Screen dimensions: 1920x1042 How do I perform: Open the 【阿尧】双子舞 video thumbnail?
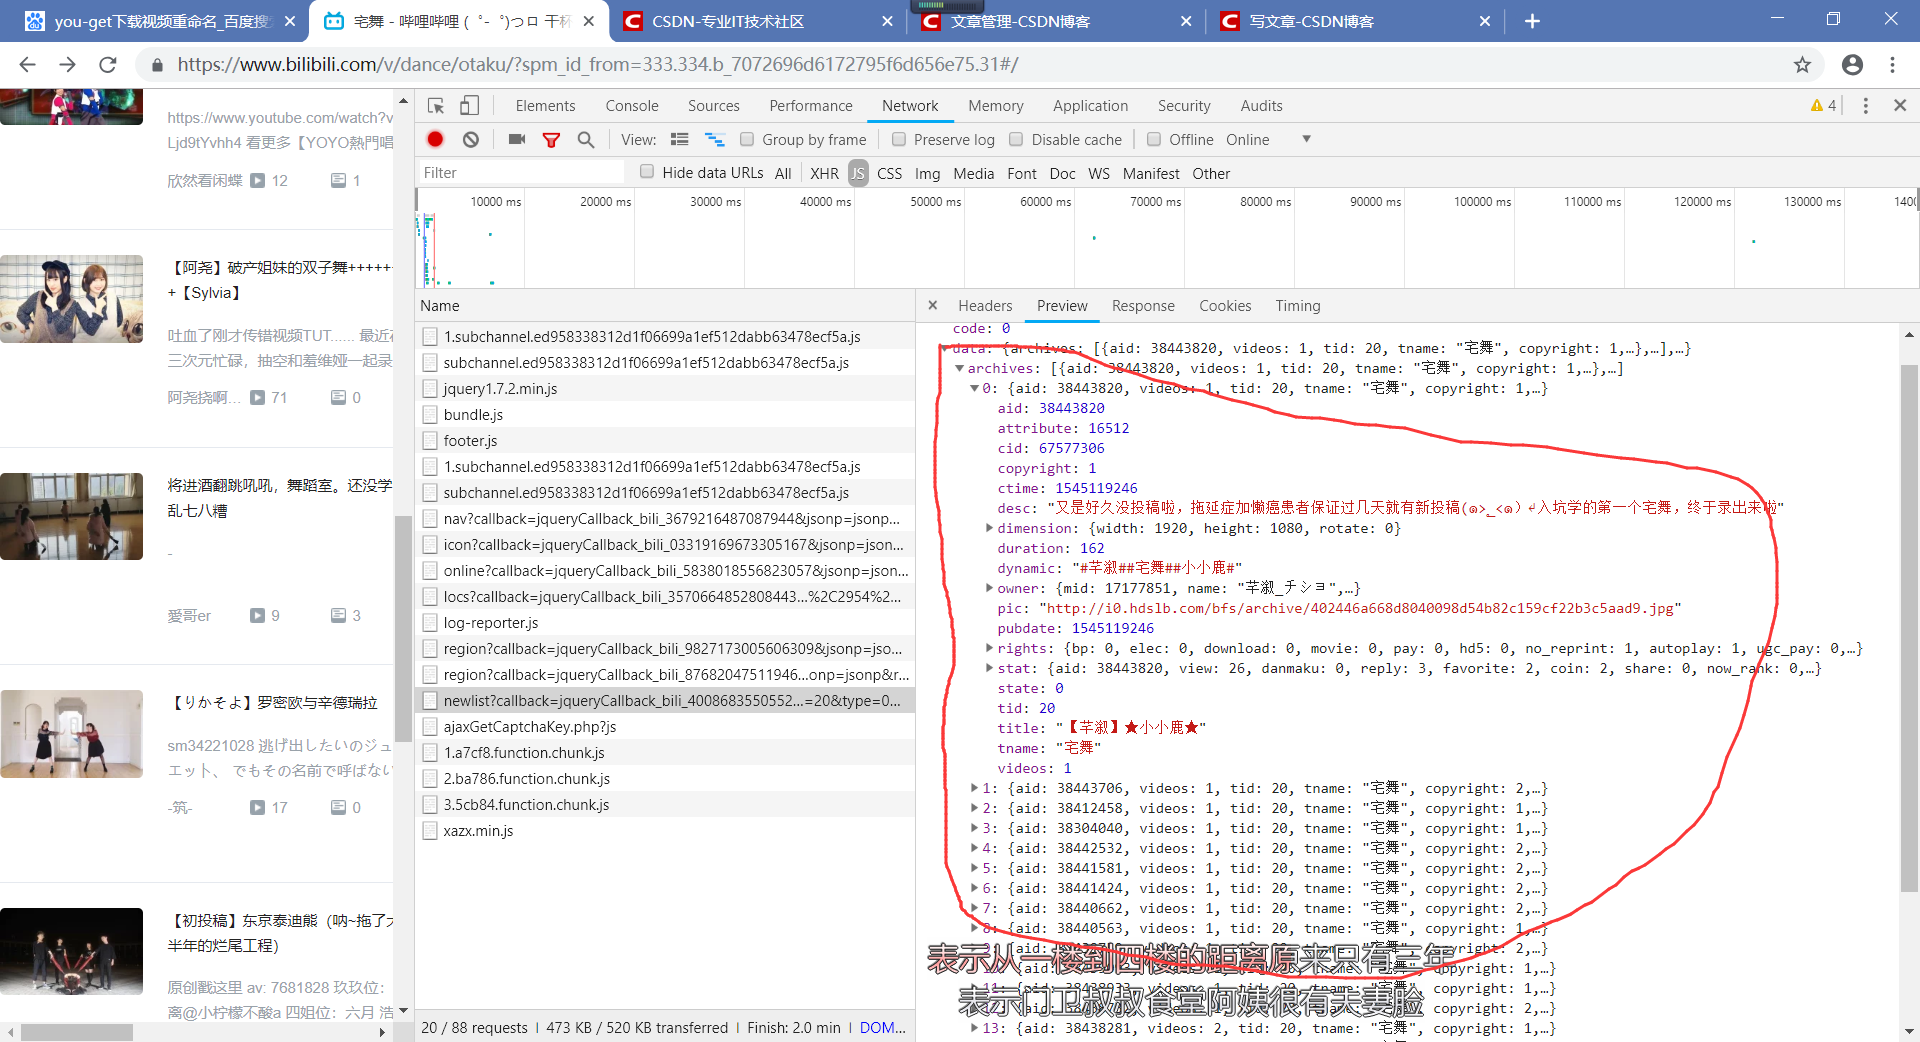[71, 299]
